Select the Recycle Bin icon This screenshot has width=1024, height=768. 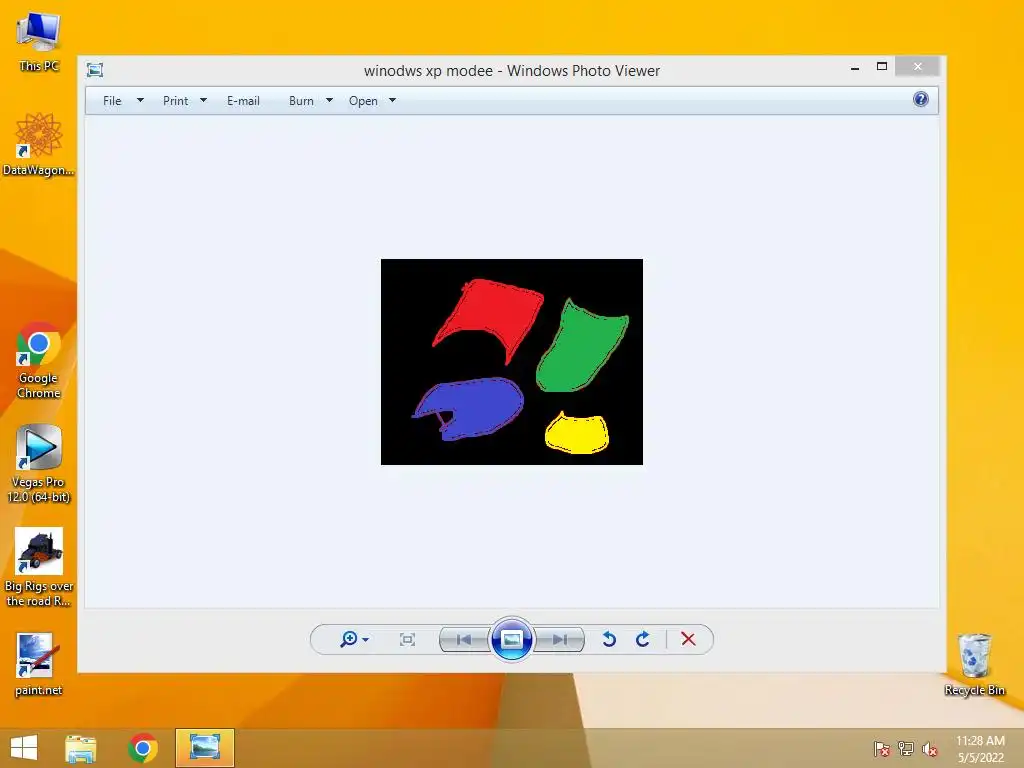point(974,664)
